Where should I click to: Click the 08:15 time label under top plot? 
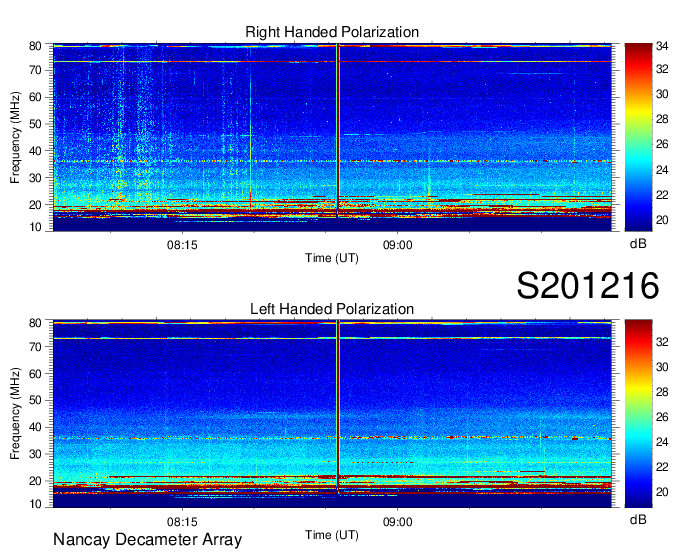pyautogui.click(x=182, y=245)
